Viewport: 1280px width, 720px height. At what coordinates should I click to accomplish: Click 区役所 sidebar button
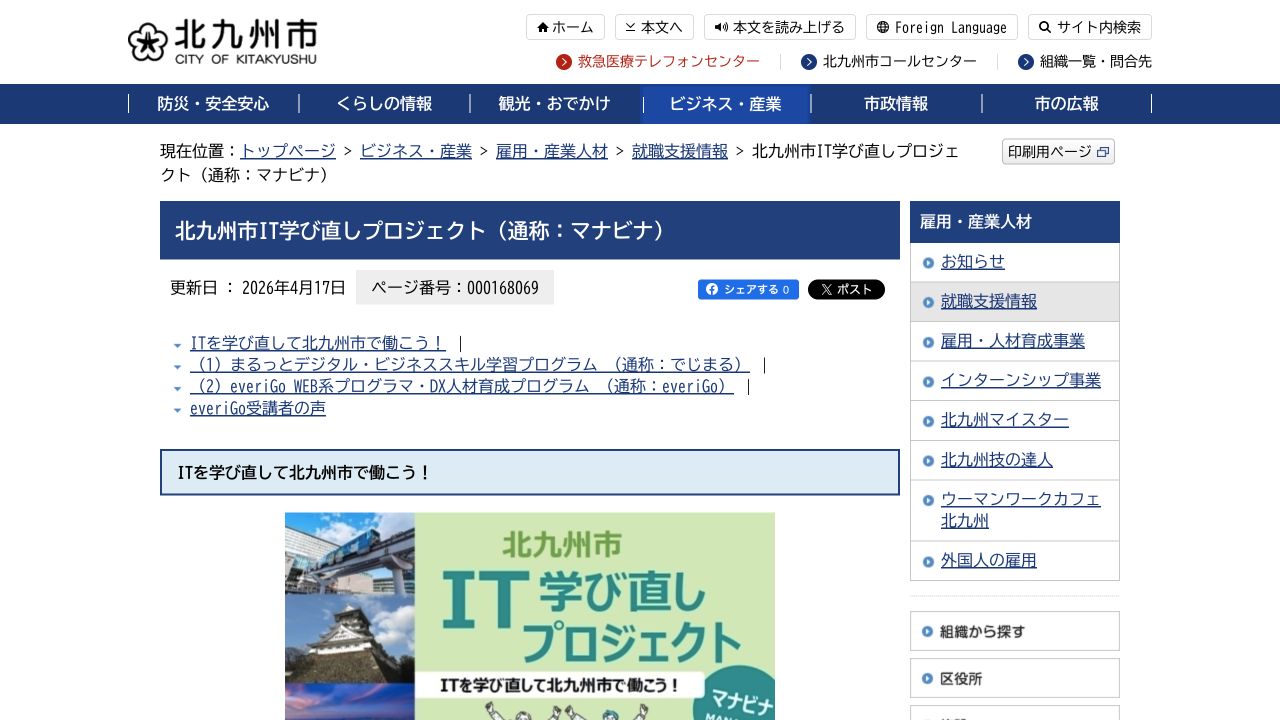pyautogui.click(x=1015, y=678)
